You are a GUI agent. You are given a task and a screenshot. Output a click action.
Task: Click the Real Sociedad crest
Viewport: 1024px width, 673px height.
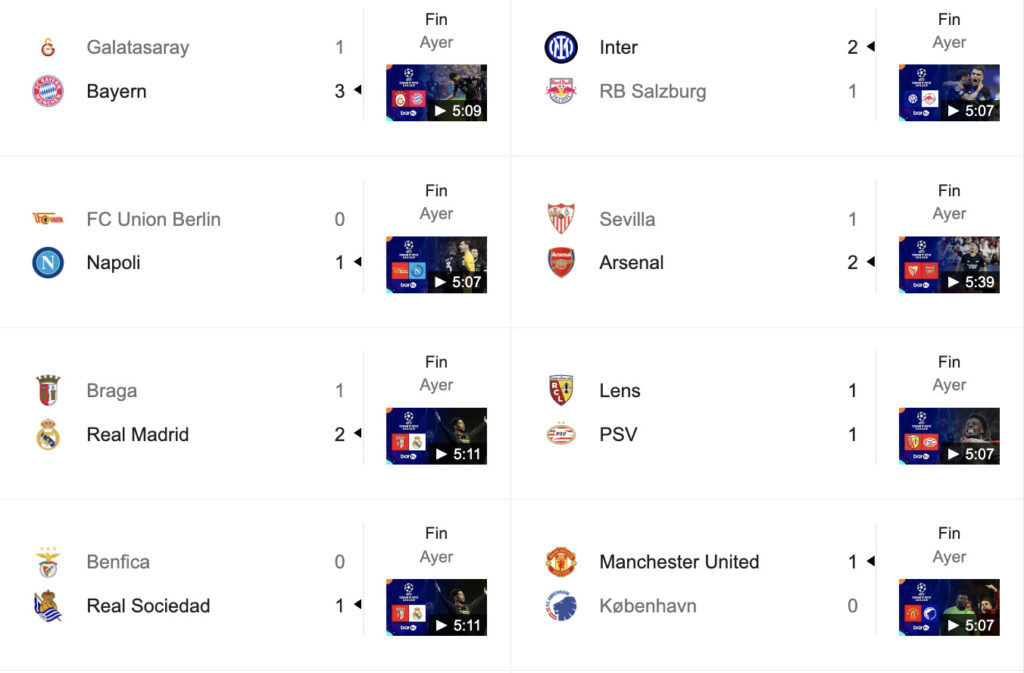coord(48,606)
